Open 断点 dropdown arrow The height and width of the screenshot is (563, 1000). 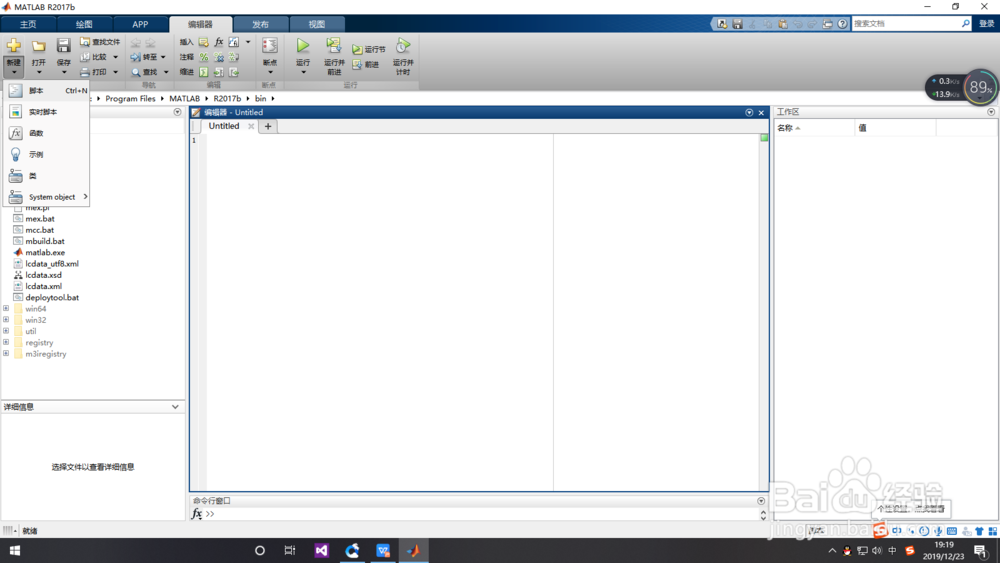[x=270, y=72]
